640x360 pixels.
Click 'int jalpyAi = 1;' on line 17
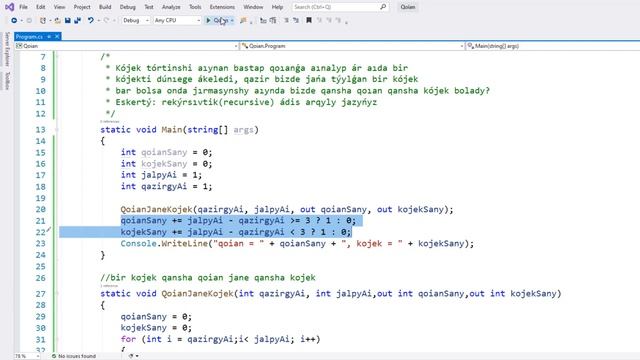161,175
